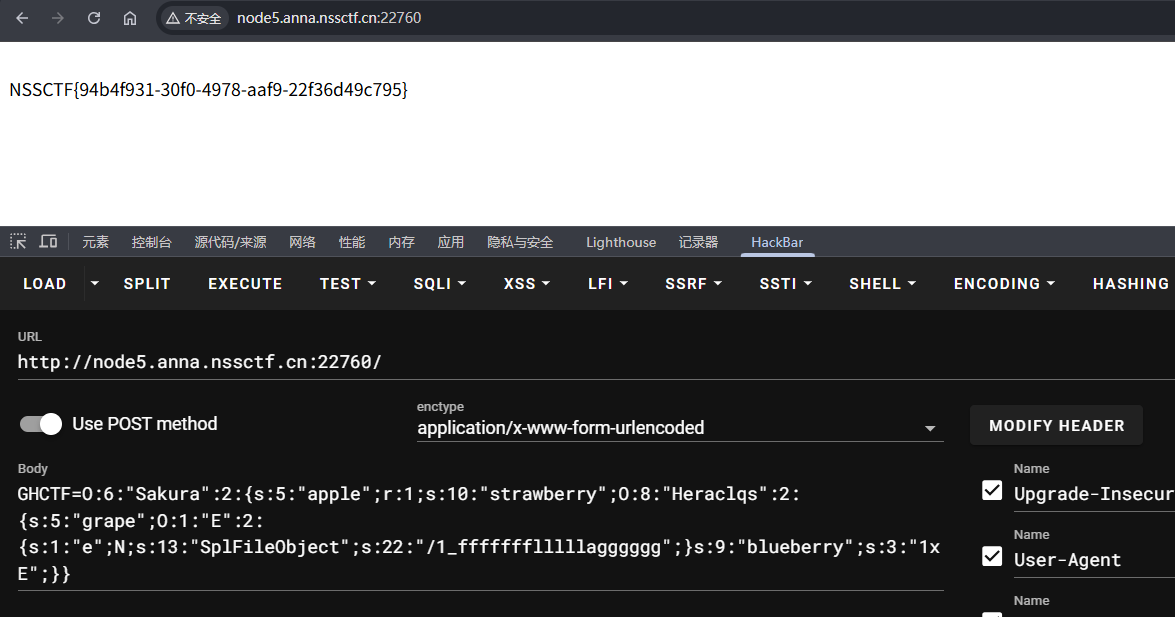Uncheck the User-Agent header checkbox
Screen dimensions: 1175x617
pyautogui.click(x=992, y=556)
